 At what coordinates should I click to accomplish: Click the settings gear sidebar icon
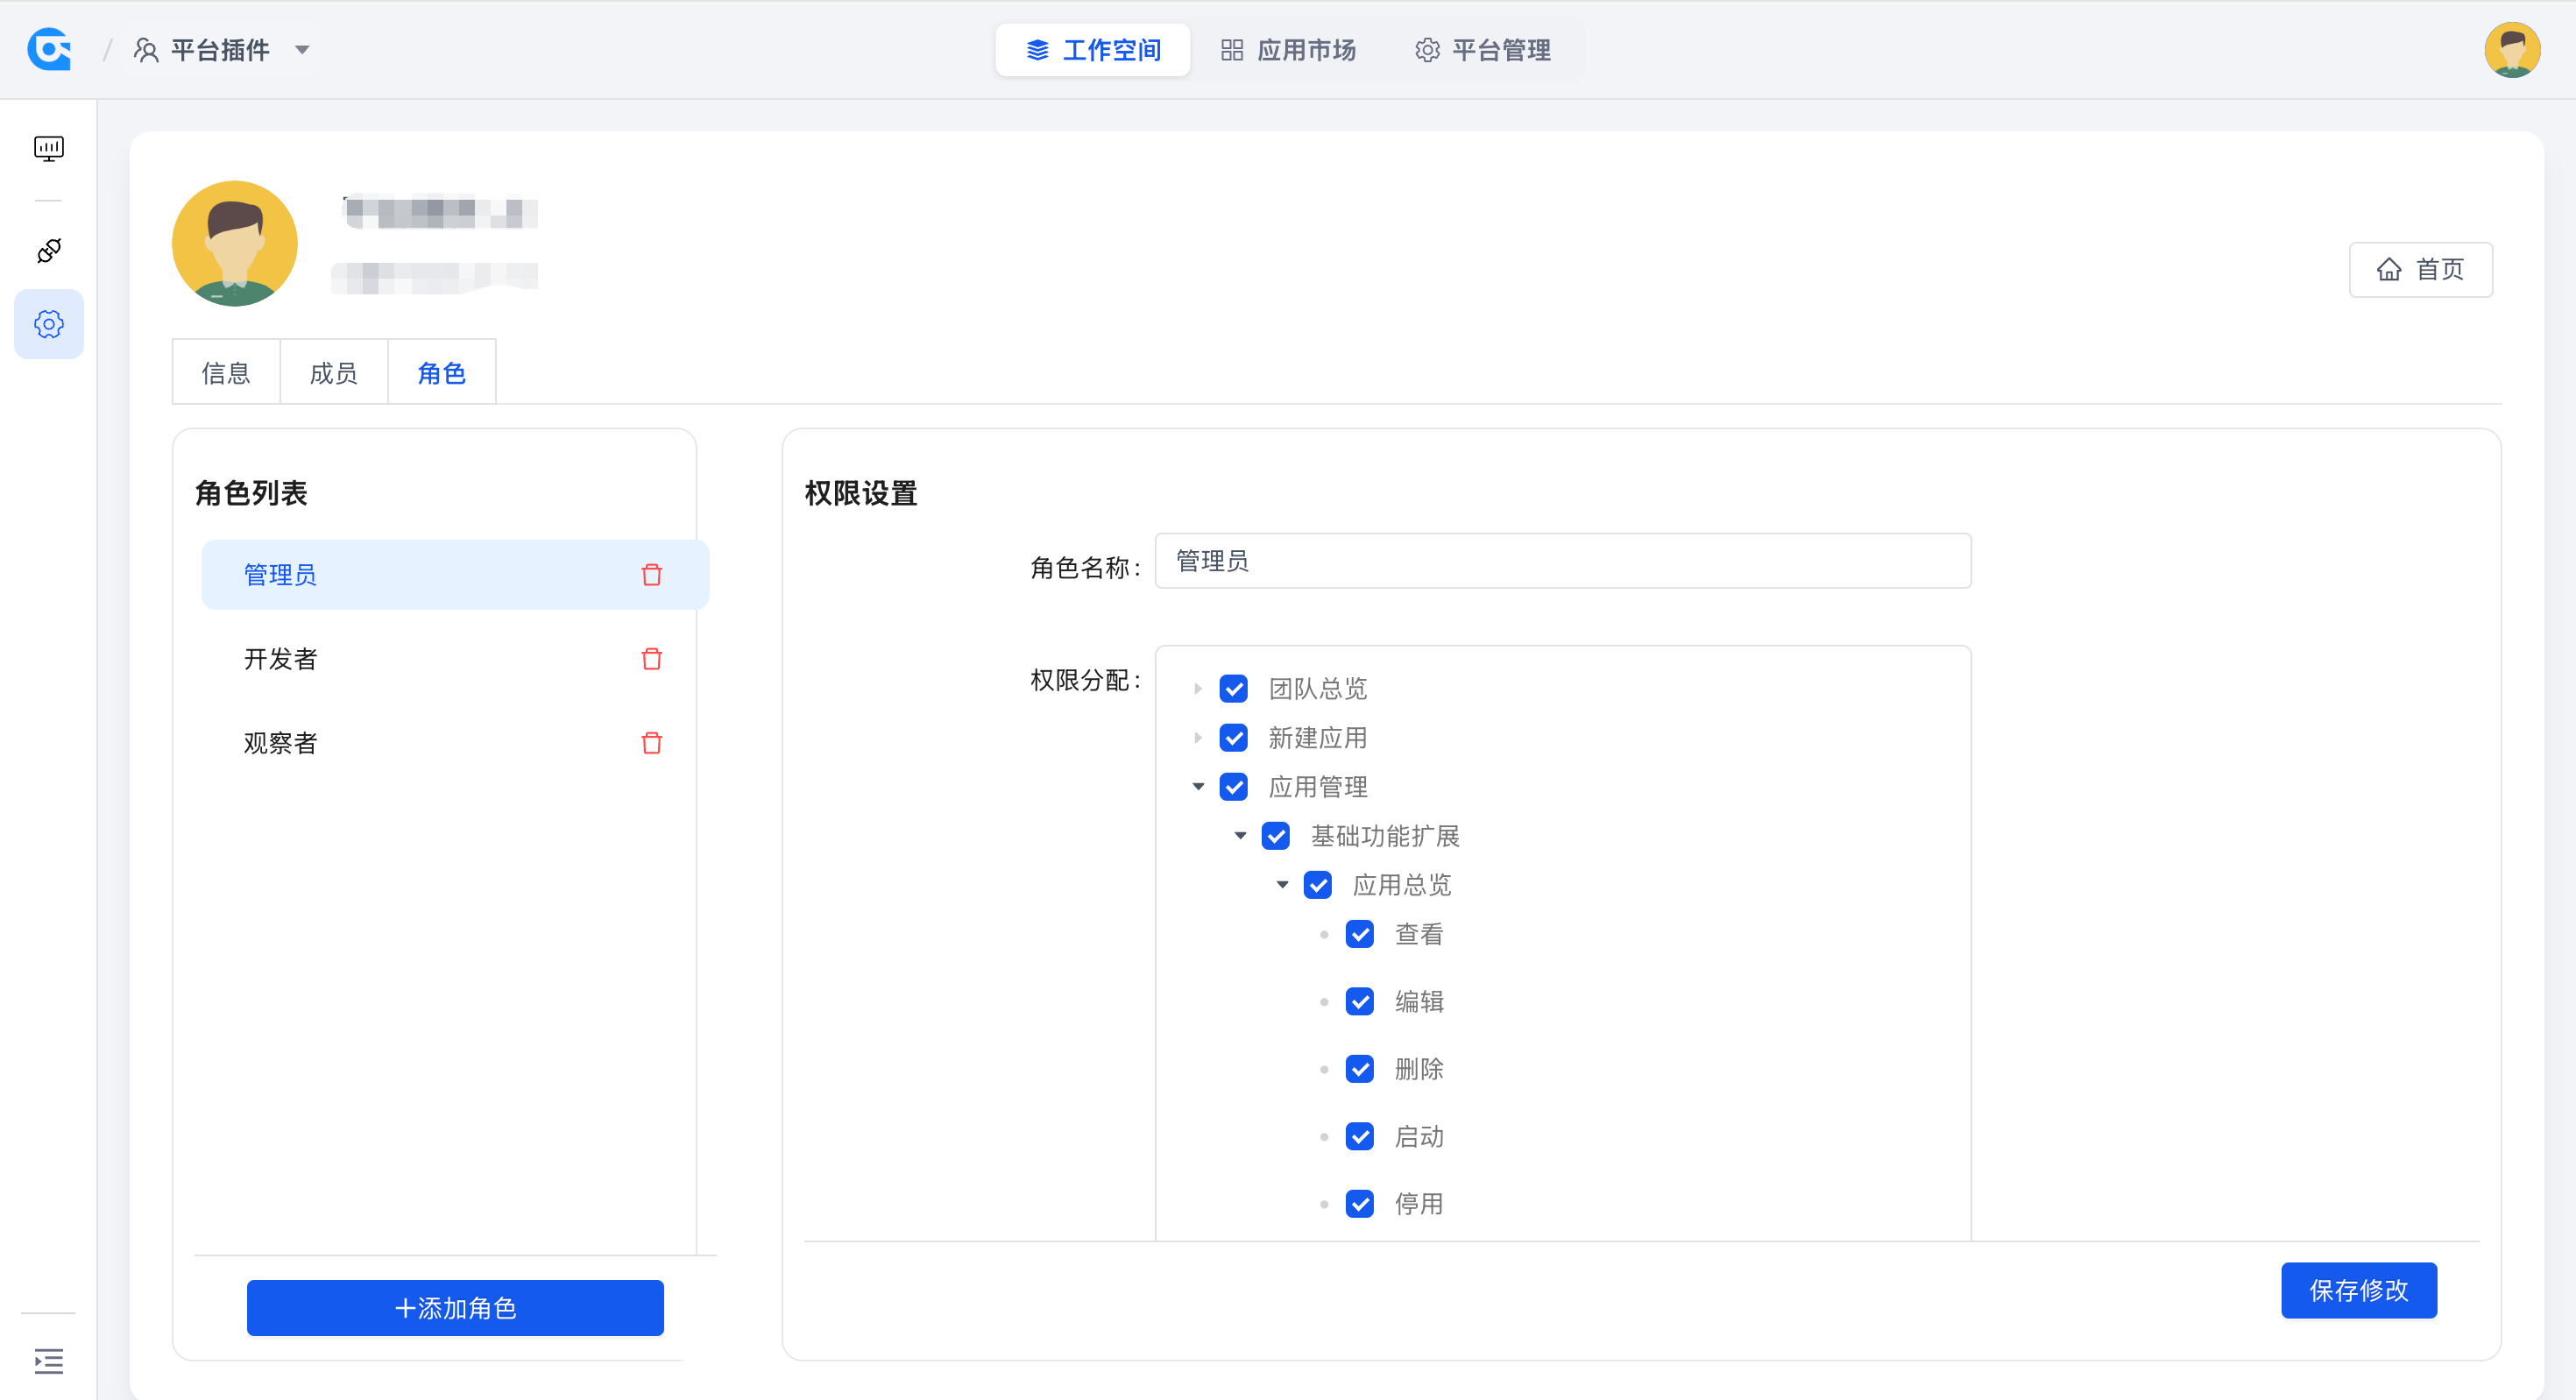coord(48,324)
